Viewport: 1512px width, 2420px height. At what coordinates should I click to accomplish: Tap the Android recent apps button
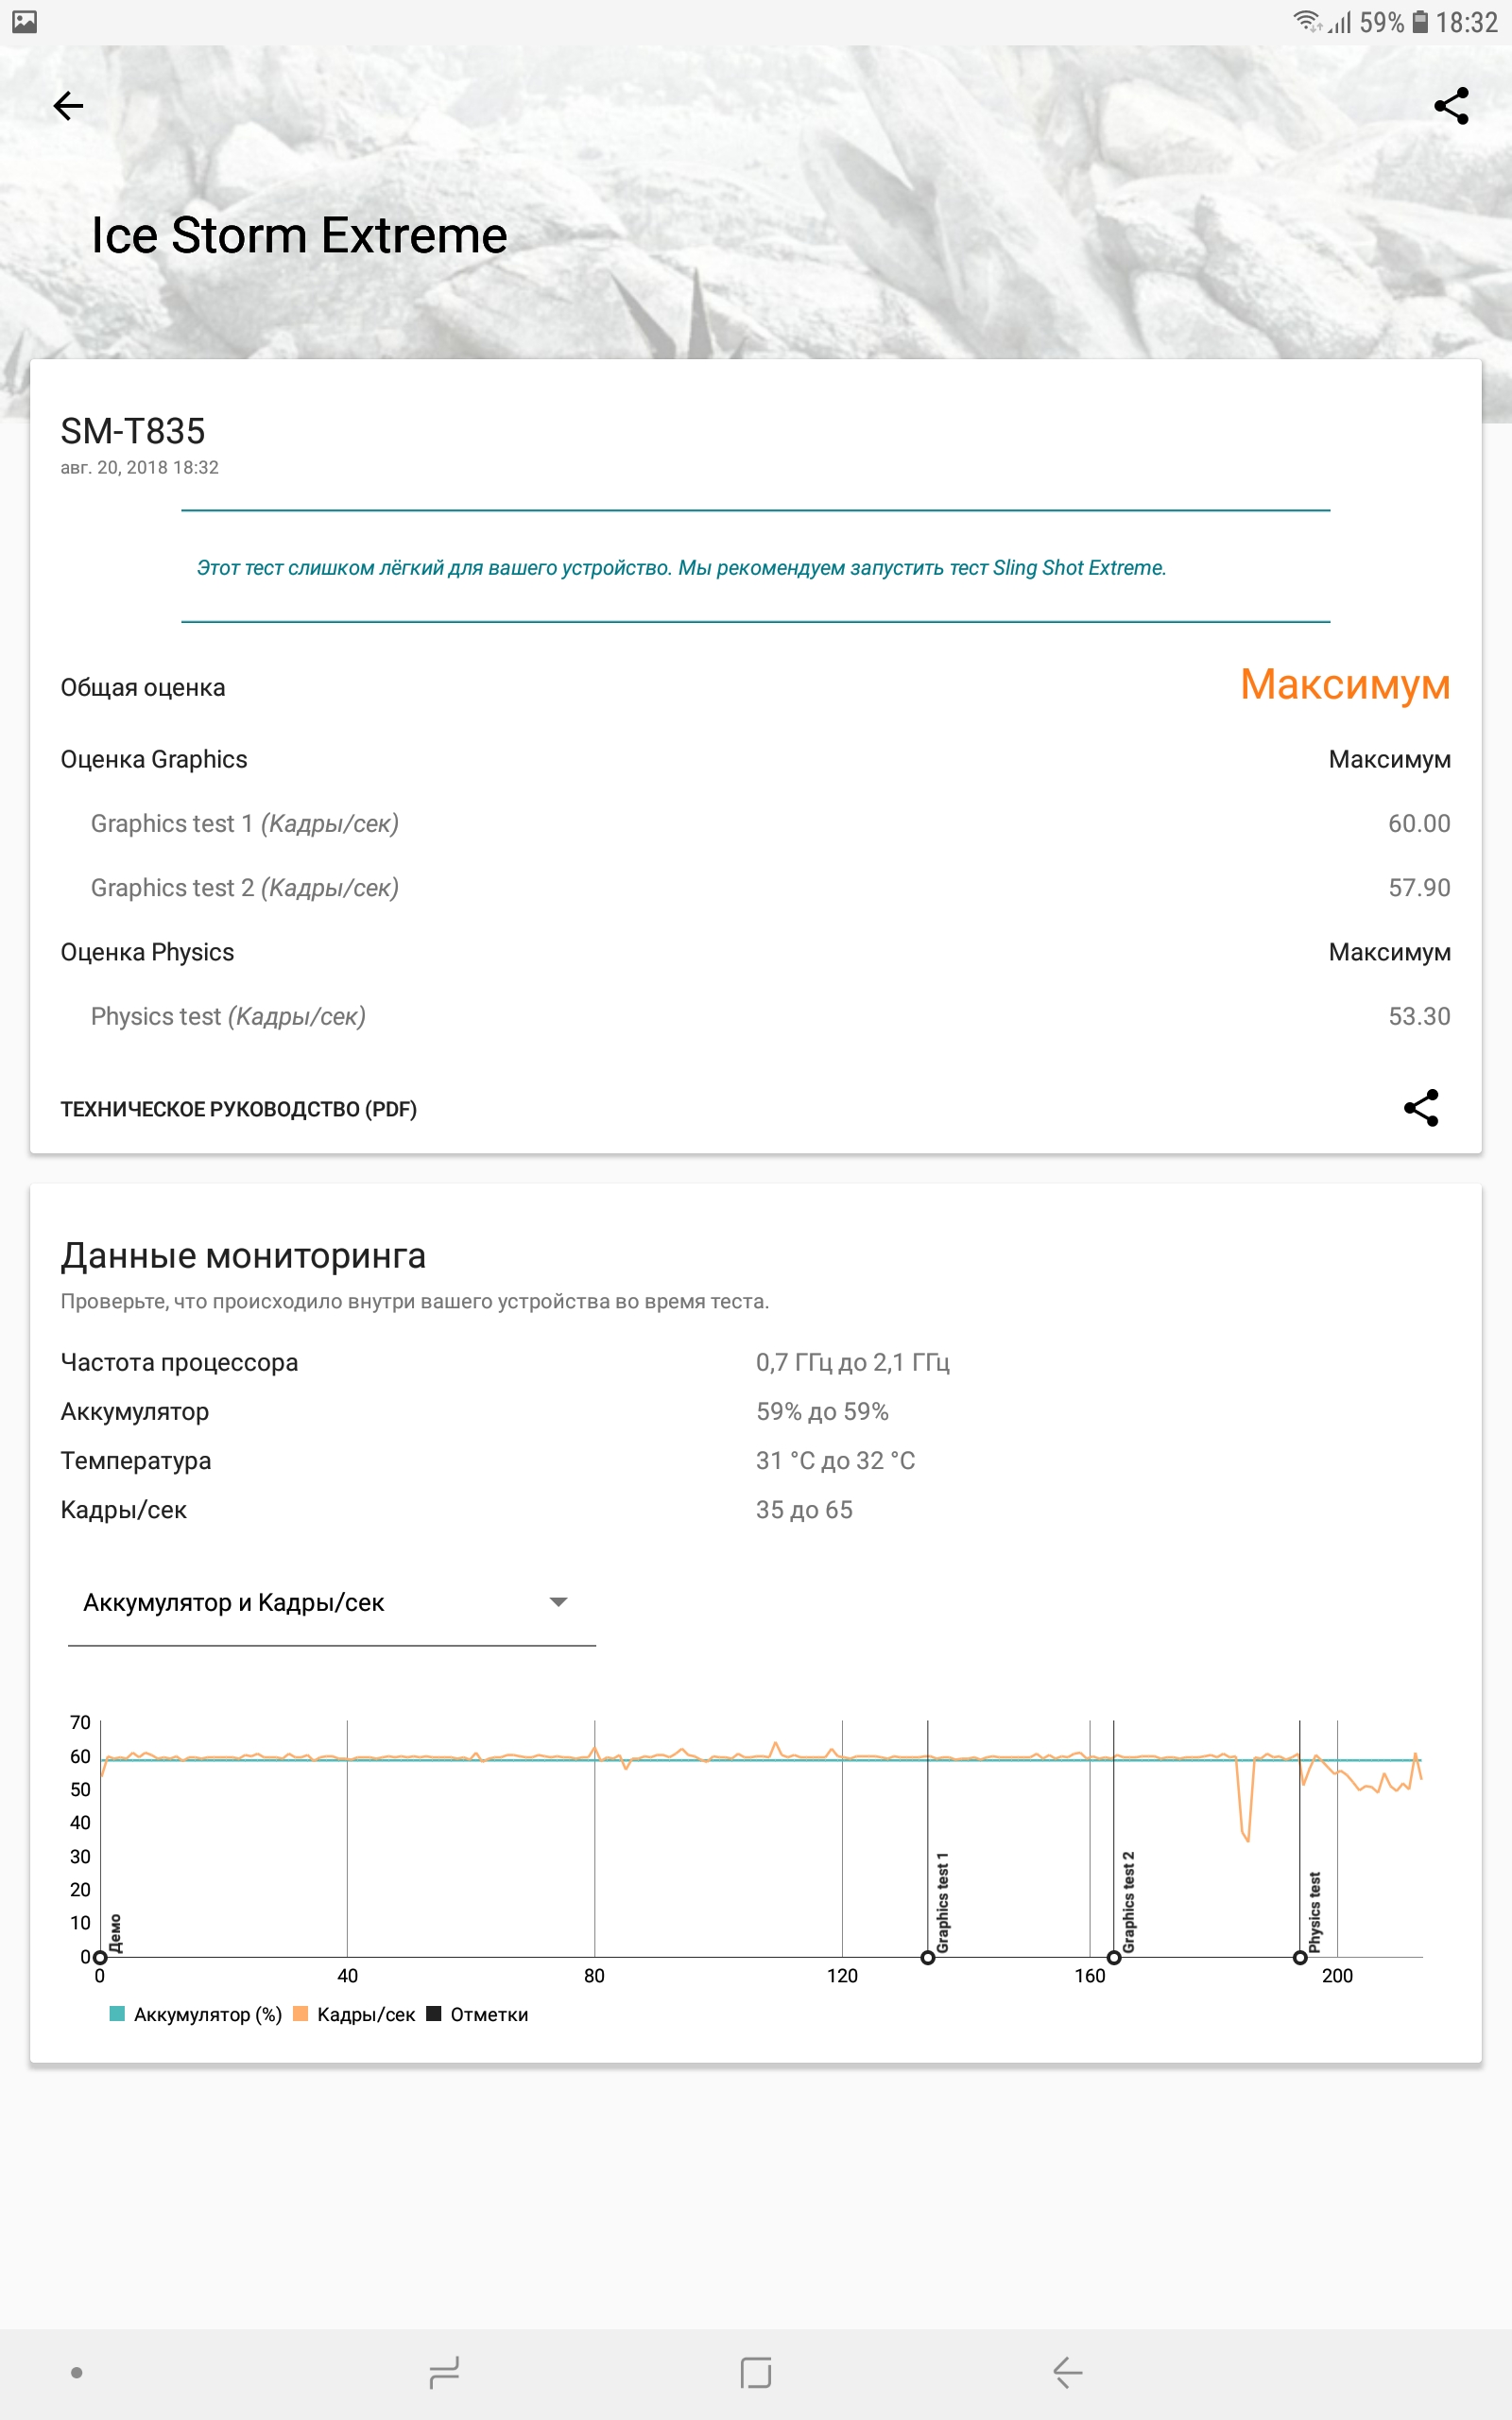click(444, 2372)
